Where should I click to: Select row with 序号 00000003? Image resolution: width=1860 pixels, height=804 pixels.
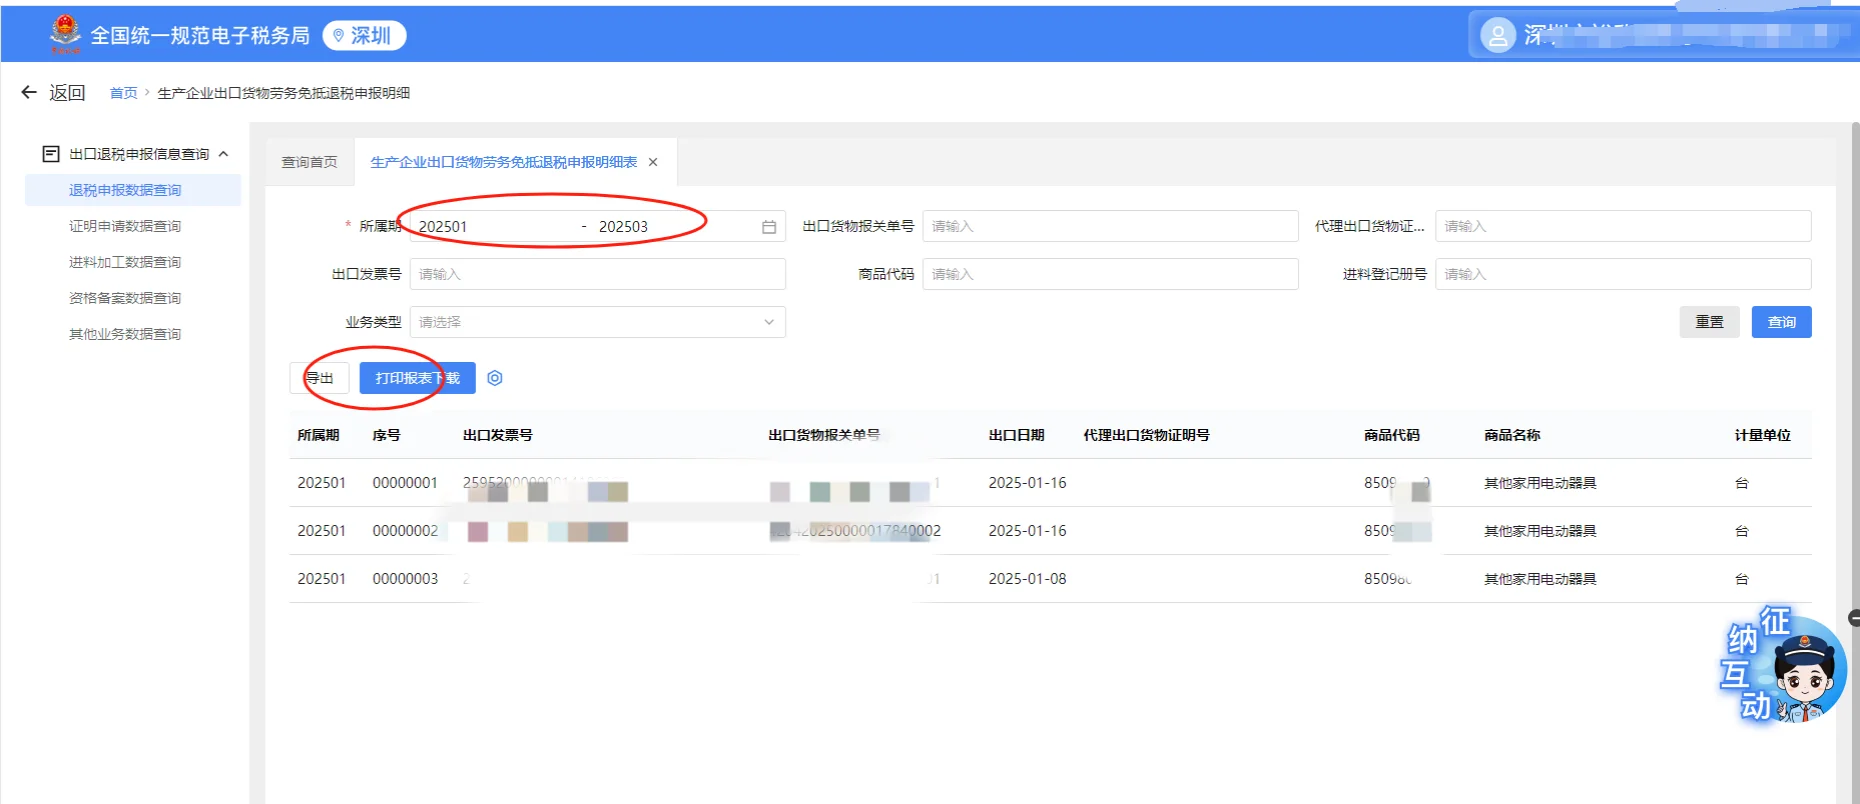tap(1050, 579)
